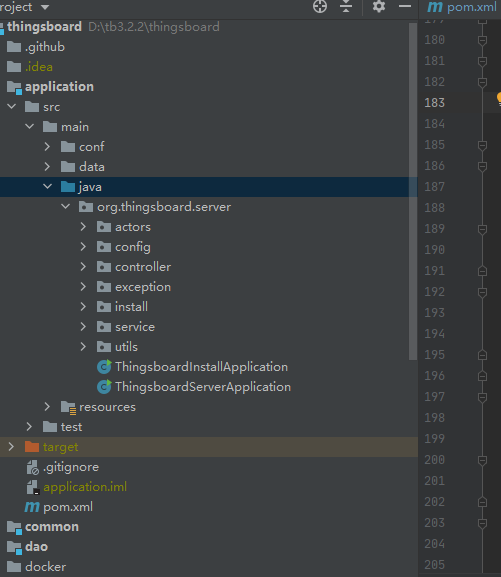Click the Maven pom.xml file icon in tree
This screenshot has width=501, height=577.
(32, 507)
